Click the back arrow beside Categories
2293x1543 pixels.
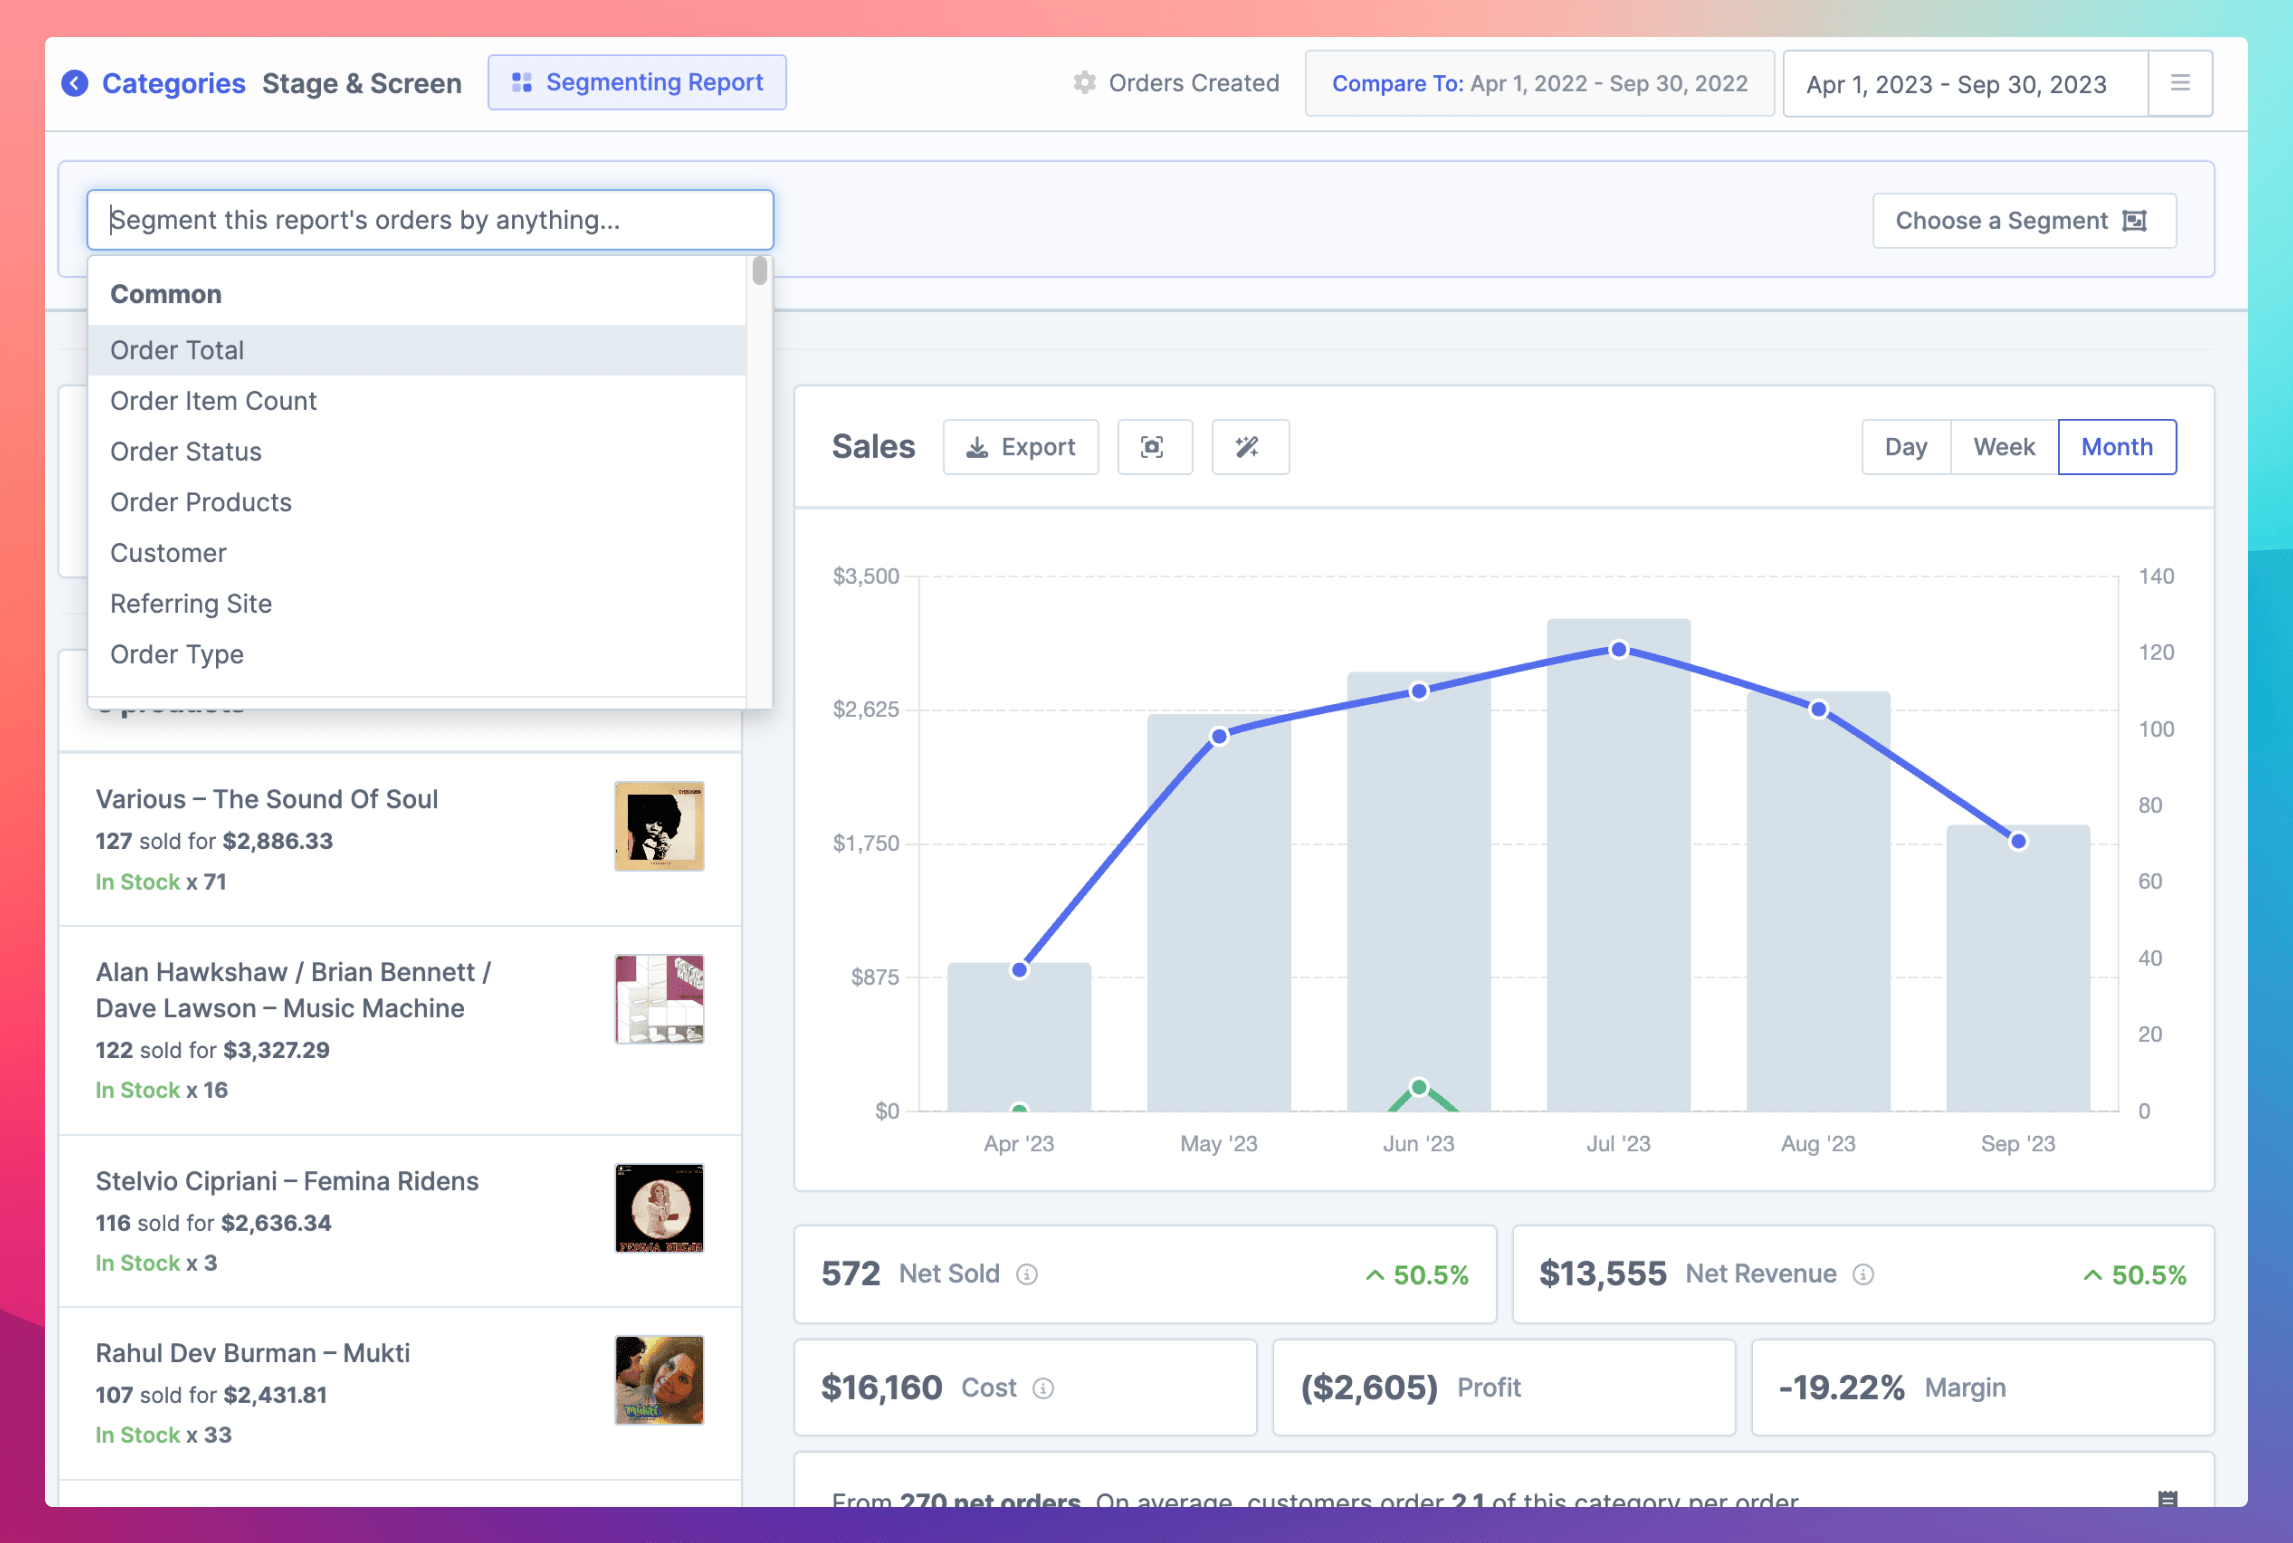coord(75,83)
